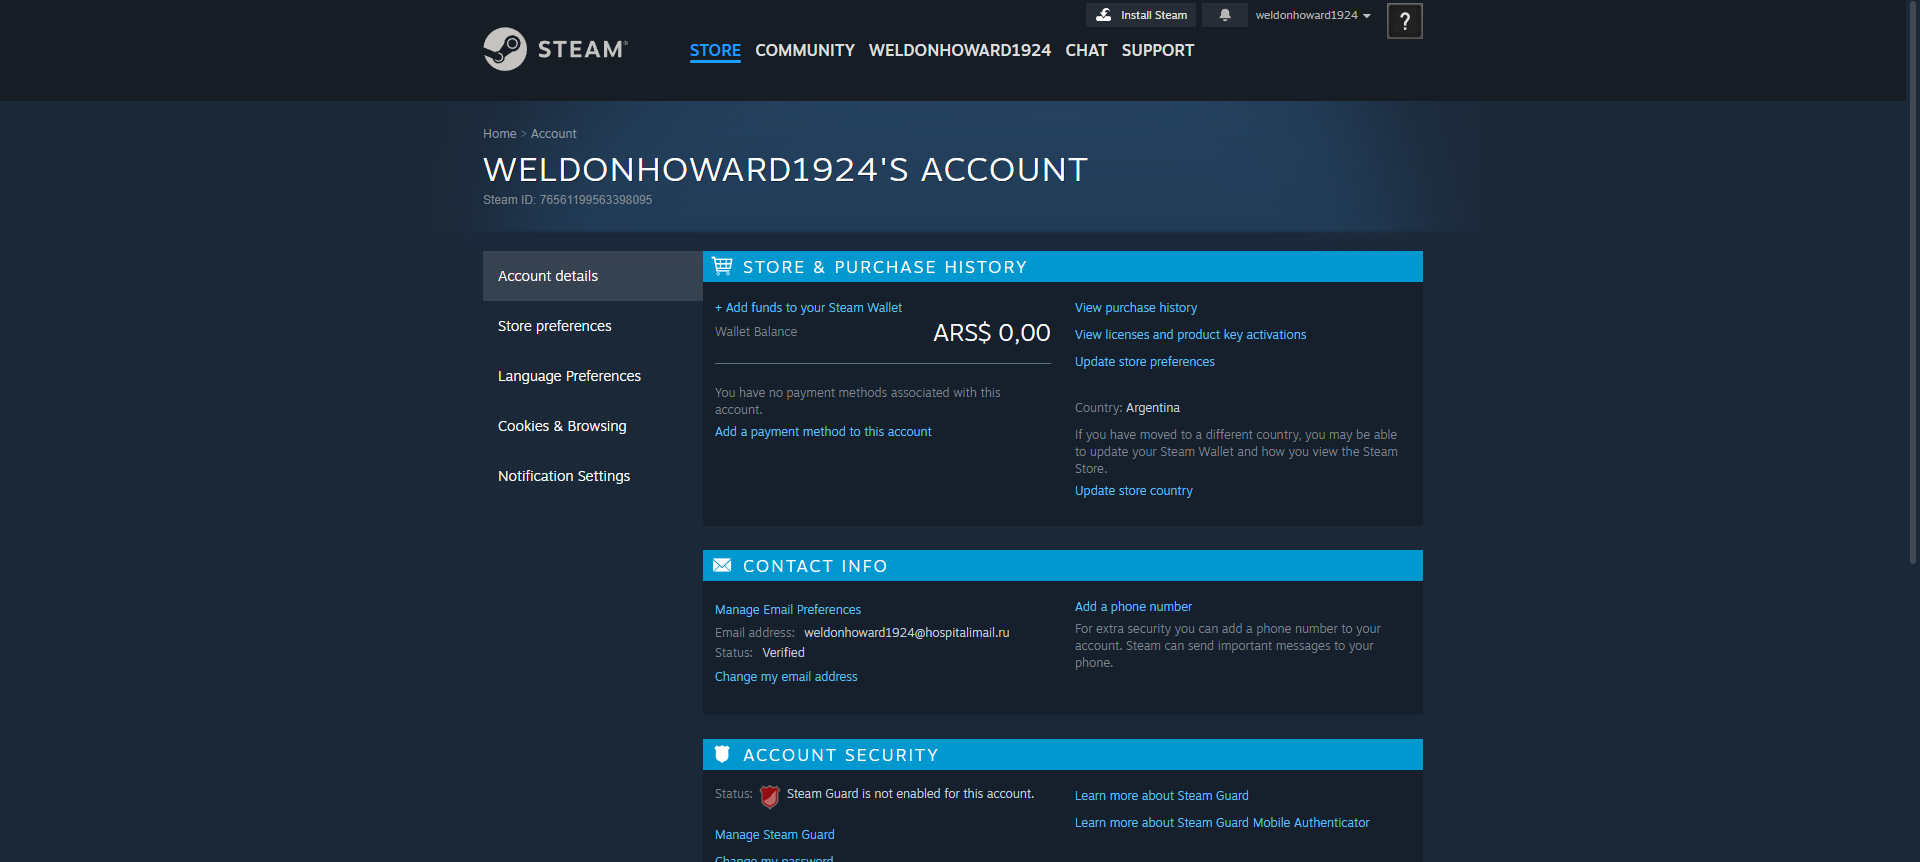Open View licenses and product key activations
This screenshot has height=862, width=1920.
tap(1190, 335)
